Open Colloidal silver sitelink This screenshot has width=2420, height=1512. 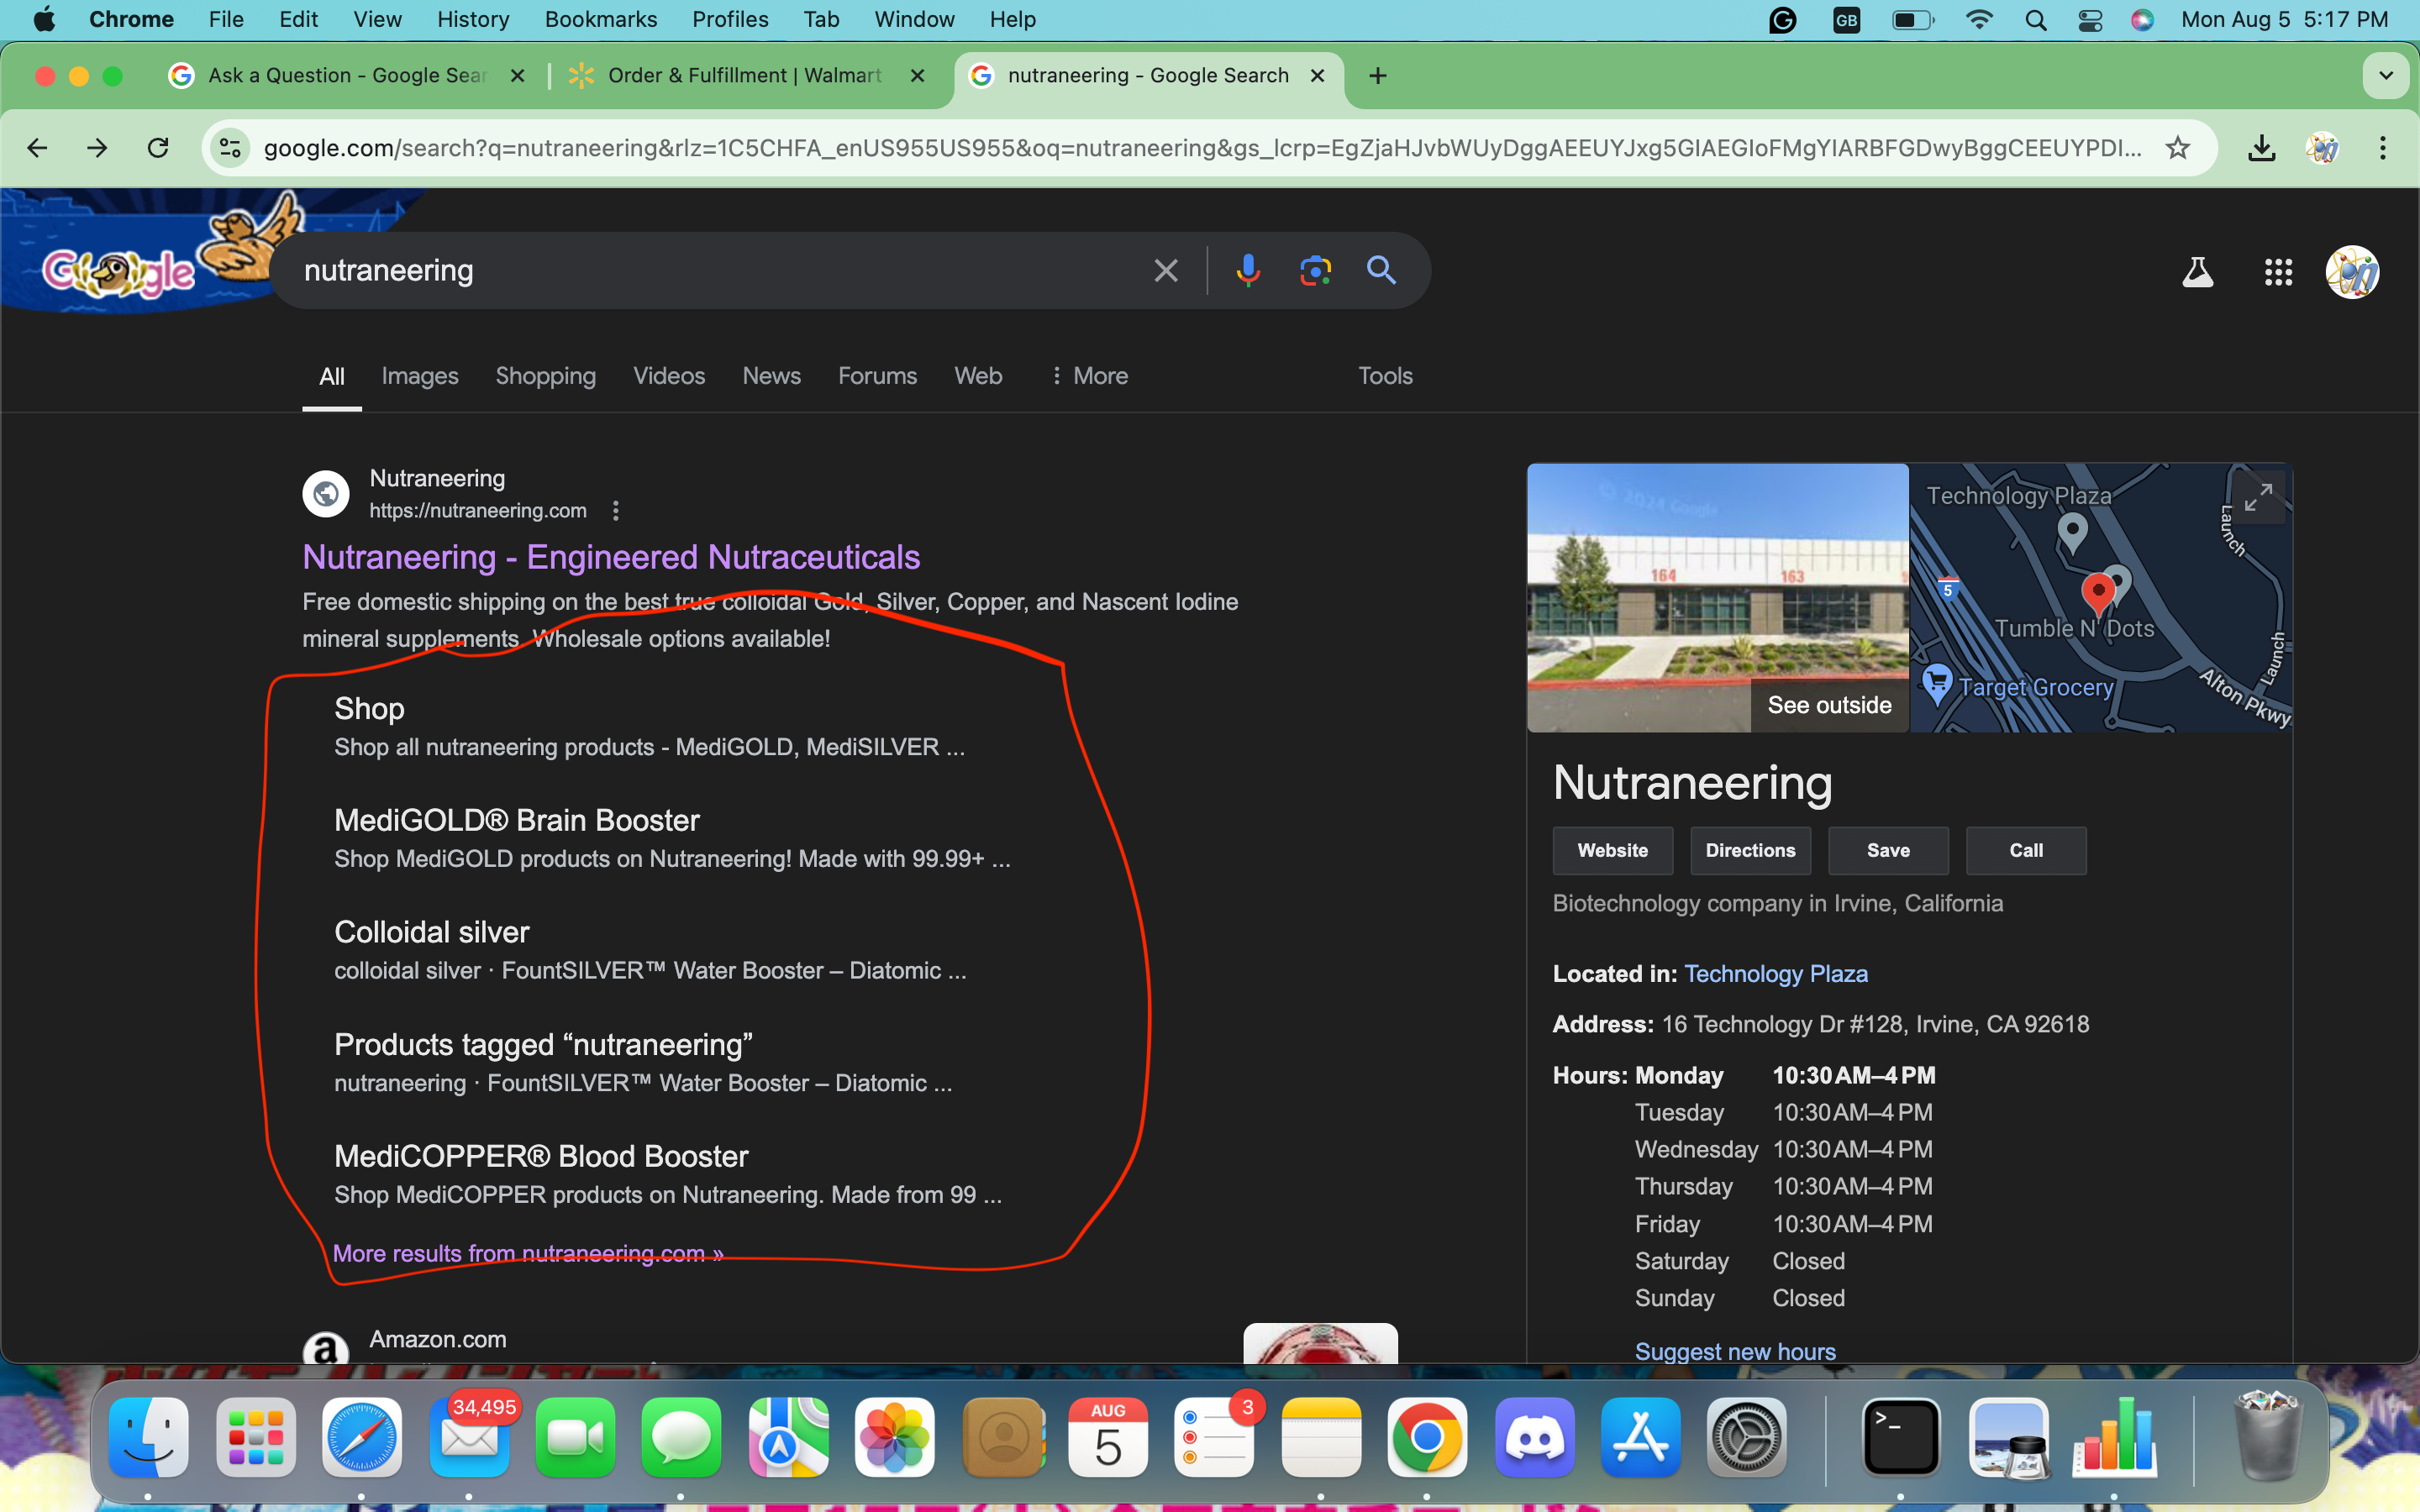coord(432,933)
